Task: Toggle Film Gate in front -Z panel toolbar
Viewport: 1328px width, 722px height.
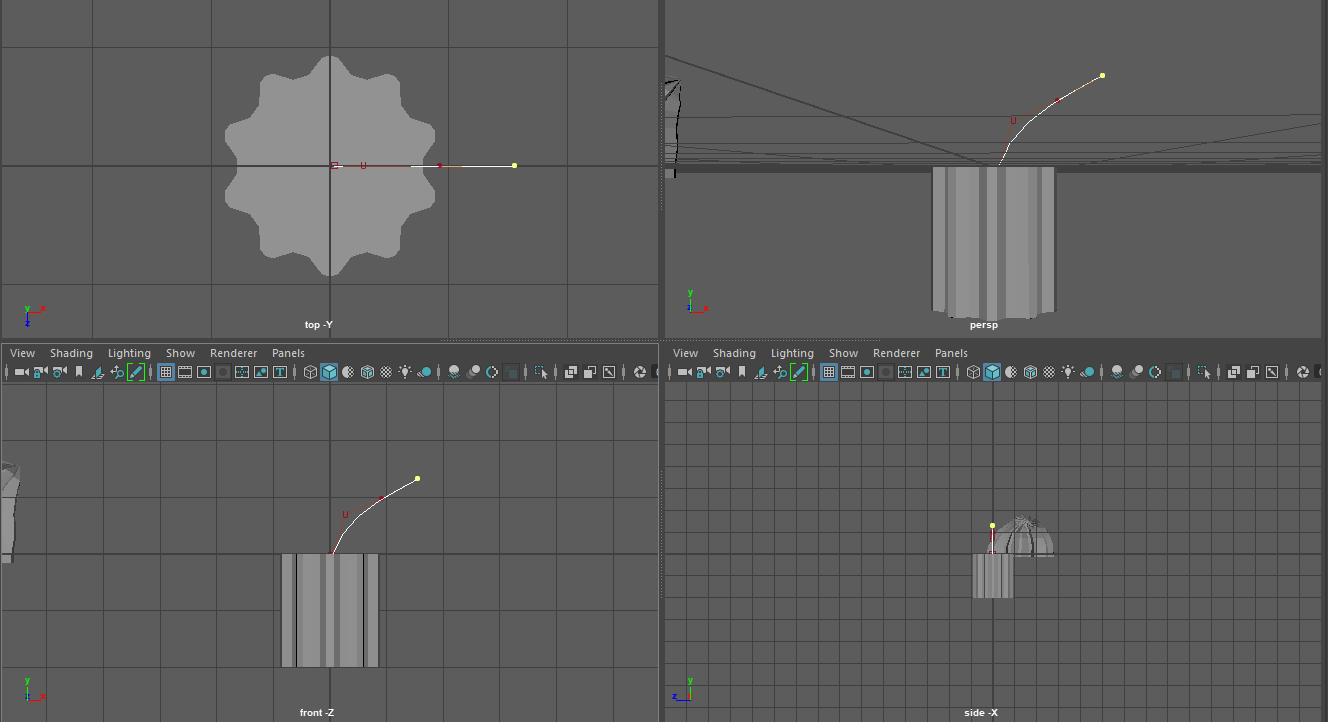Action: [x=185, y=372]
